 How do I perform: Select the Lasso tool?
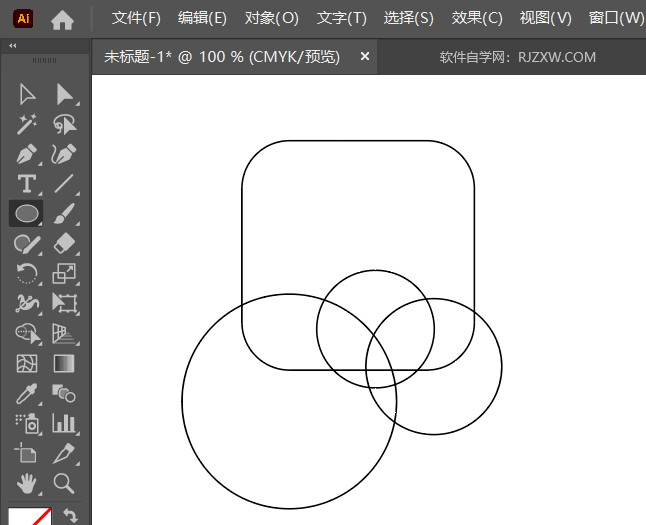pyautogui.click(x=65, y=124)
